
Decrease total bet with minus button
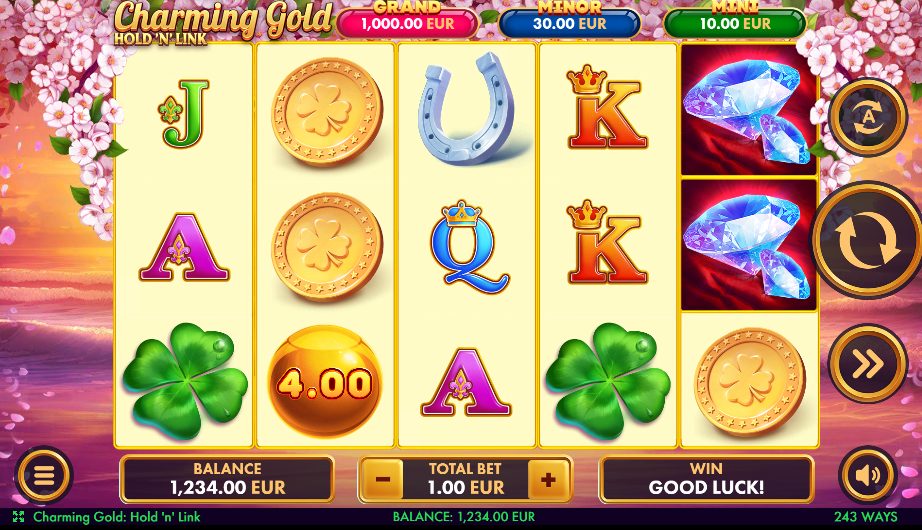point(382,479)
